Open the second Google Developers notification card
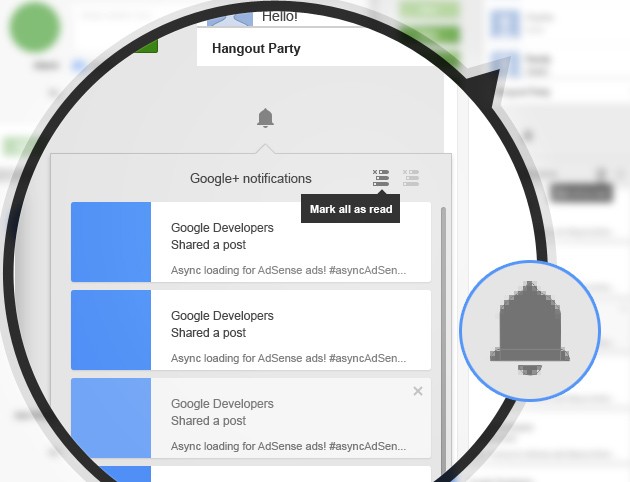Screen dimensions: 630x482 click(x=251, y=330)
